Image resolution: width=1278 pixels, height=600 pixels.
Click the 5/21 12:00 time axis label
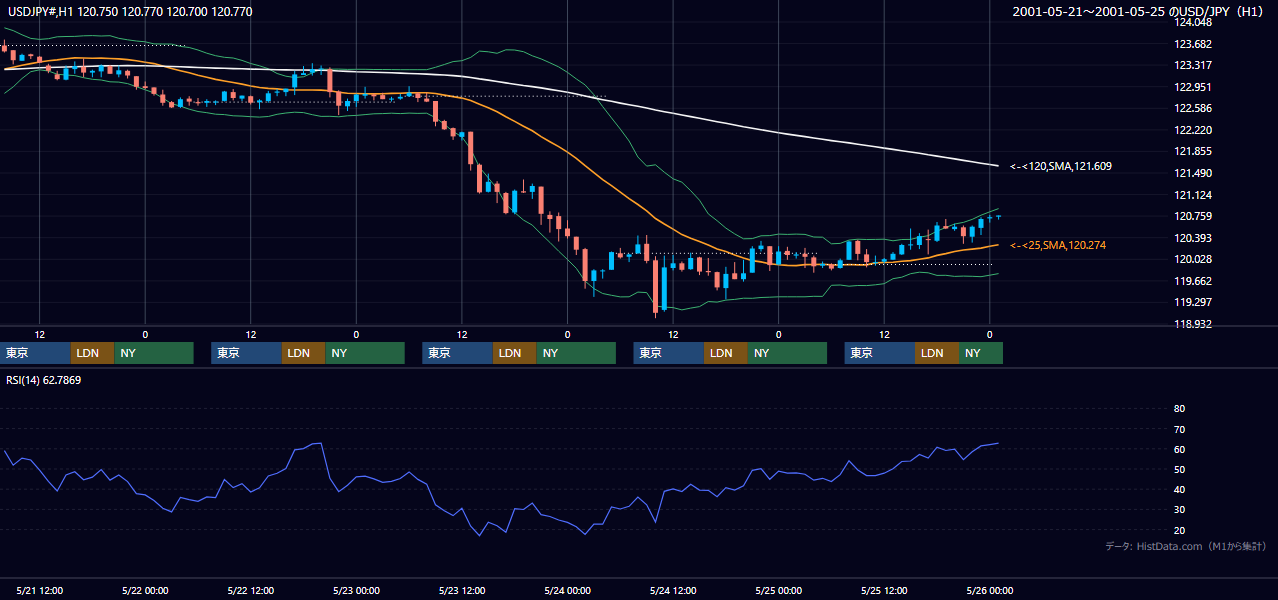[40, 591]
